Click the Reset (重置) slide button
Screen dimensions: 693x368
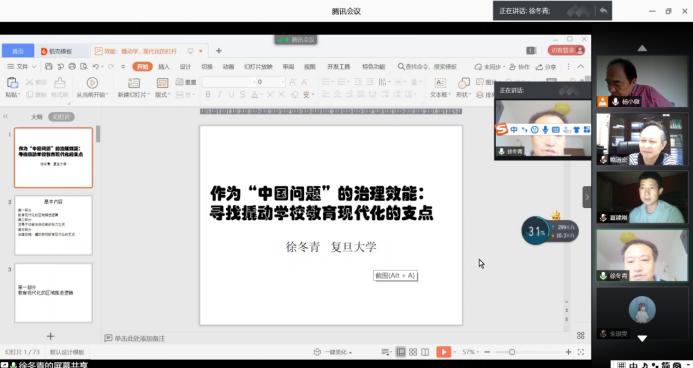click(x=186, y=82)
